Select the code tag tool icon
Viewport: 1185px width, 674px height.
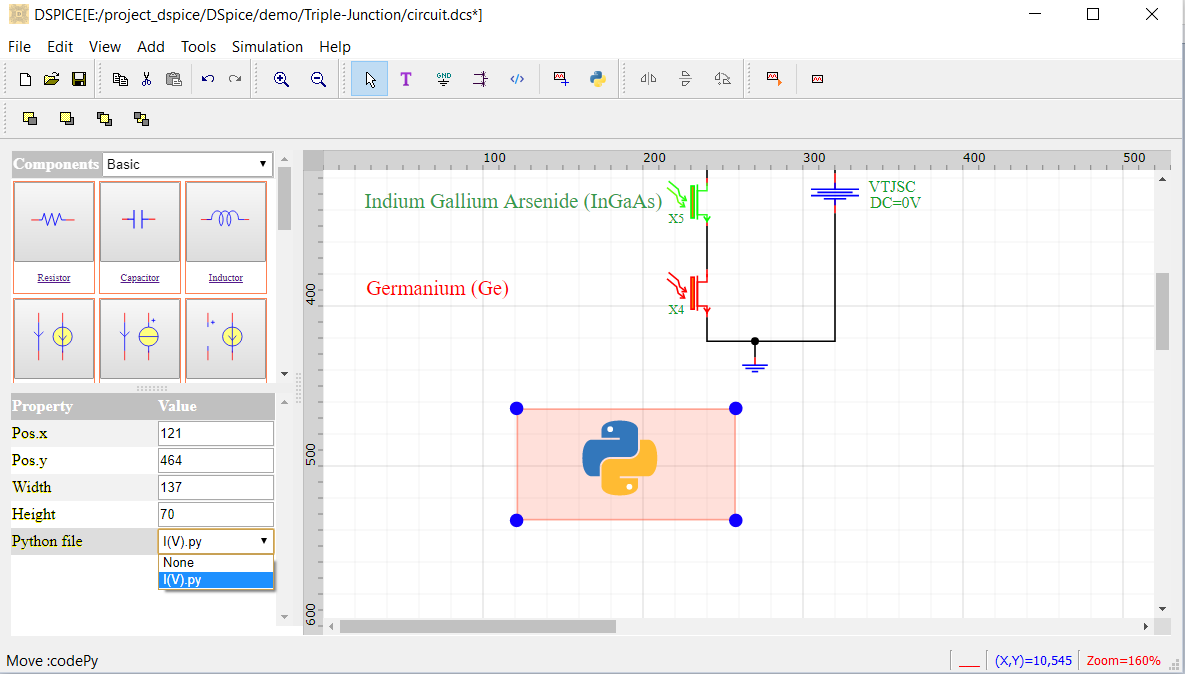point(517,79)
